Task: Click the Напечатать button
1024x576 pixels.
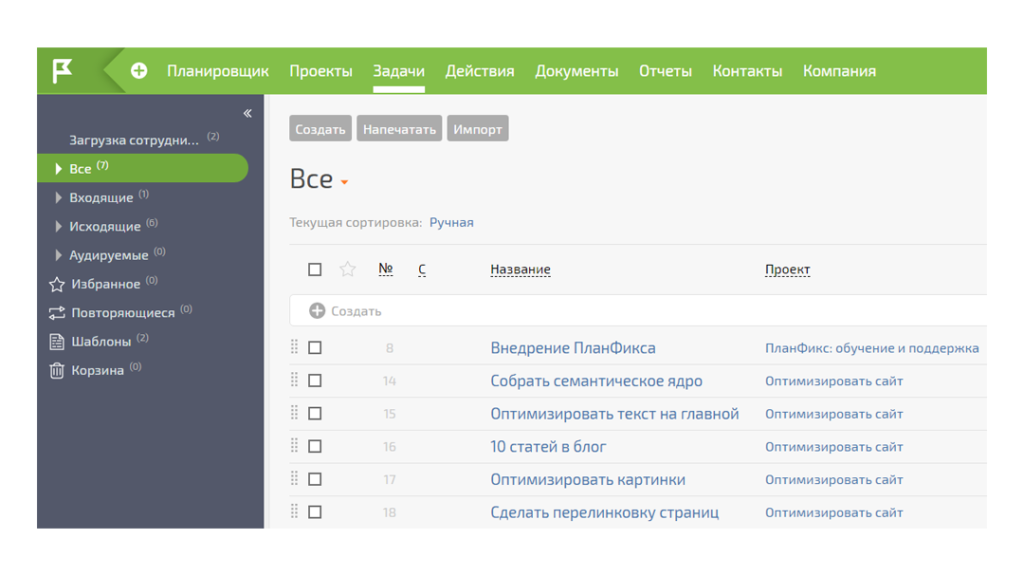Action: pyautogui.click(x=399, y=129)
